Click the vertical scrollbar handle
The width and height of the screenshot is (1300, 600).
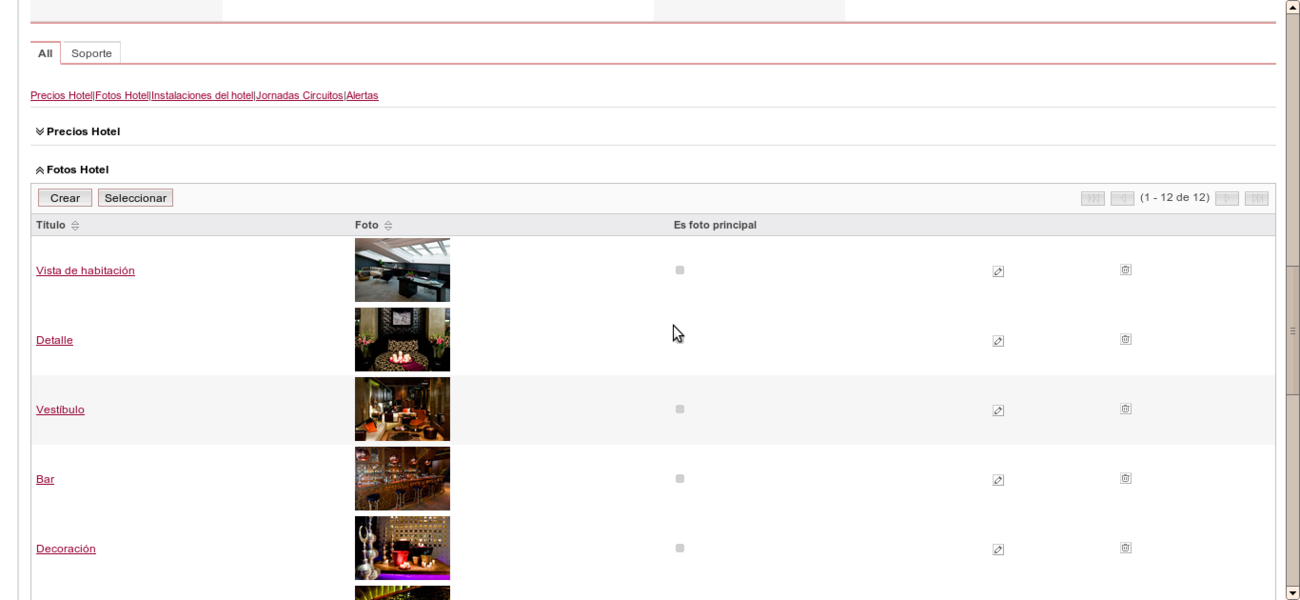[x=1292, y=330]
